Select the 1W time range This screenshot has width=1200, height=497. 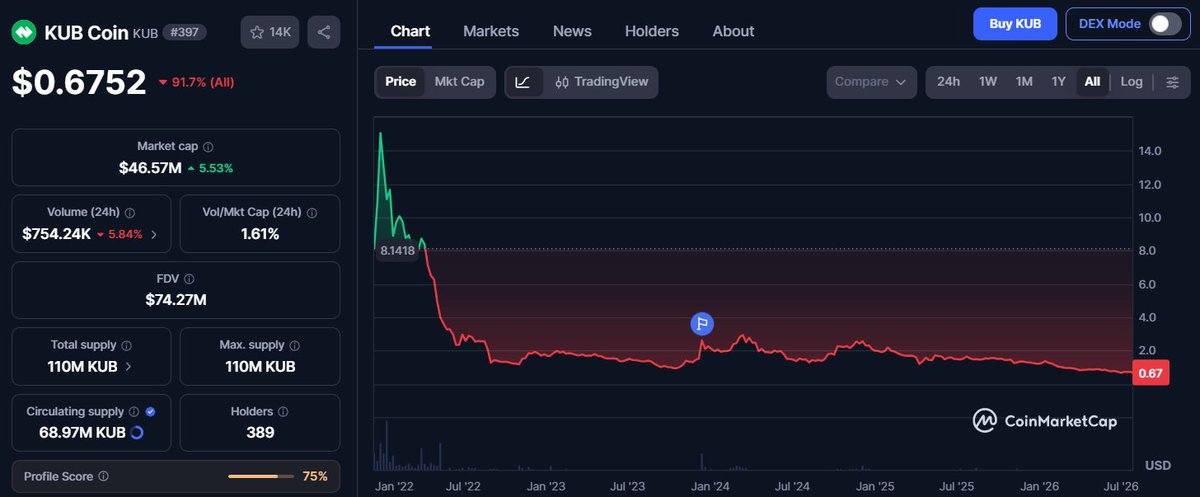[988, 82]
